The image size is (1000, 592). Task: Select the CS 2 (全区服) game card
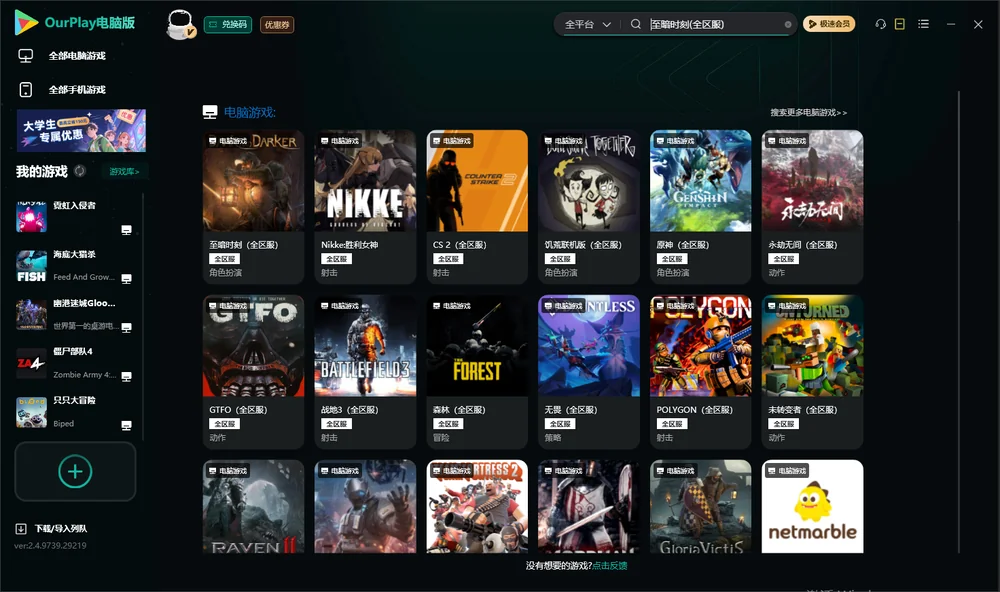click(477, 207)
